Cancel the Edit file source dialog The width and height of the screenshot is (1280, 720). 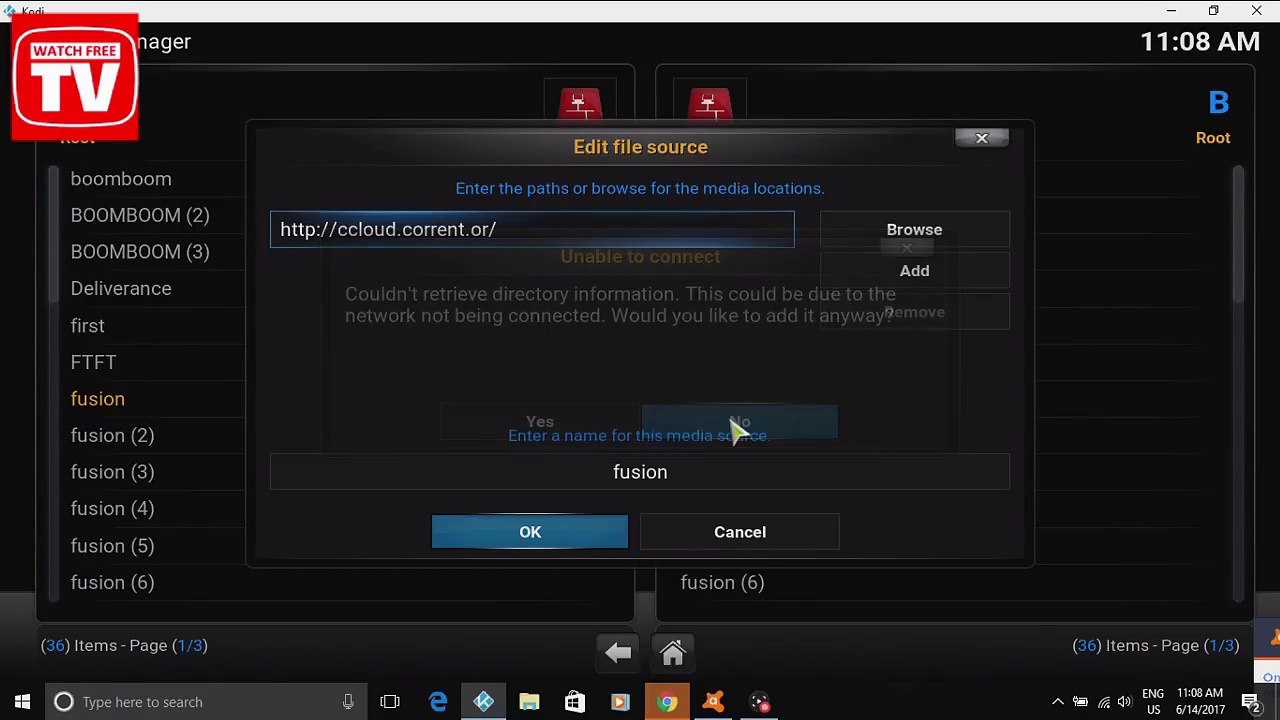740,532
